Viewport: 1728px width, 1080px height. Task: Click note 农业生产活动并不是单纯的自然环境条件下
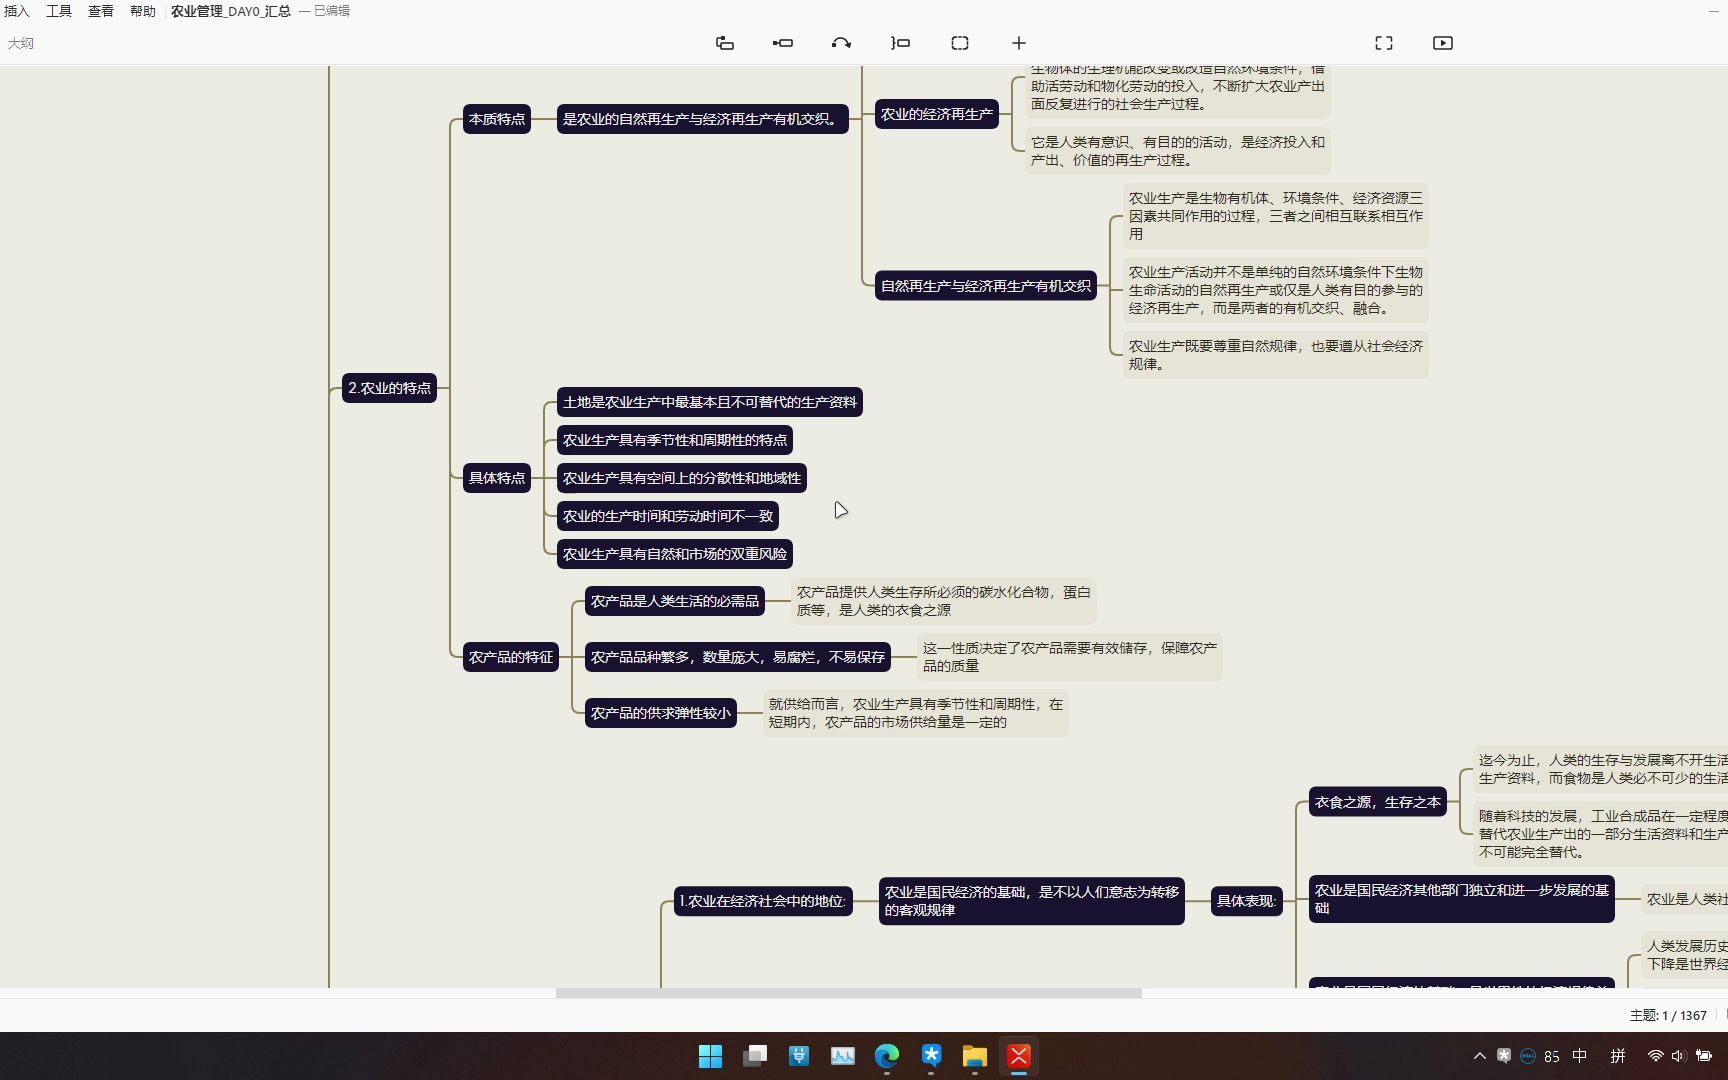tap(1276, 290)
